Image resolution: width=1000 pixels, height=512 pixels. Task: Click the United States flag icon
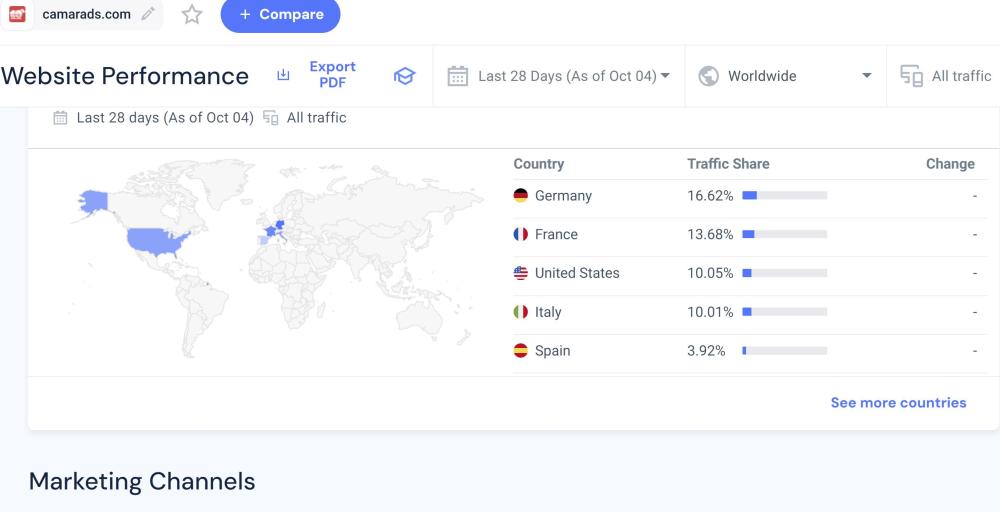[520, 273]
